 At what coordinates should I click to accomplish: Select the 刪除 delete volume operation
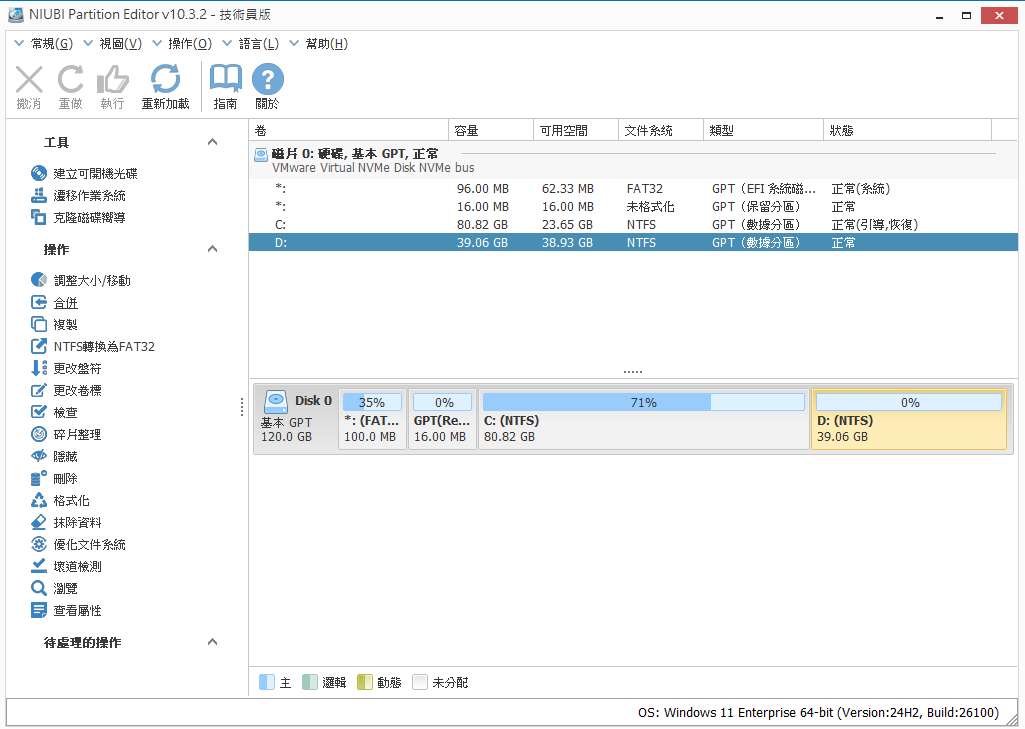pos(54,479)
